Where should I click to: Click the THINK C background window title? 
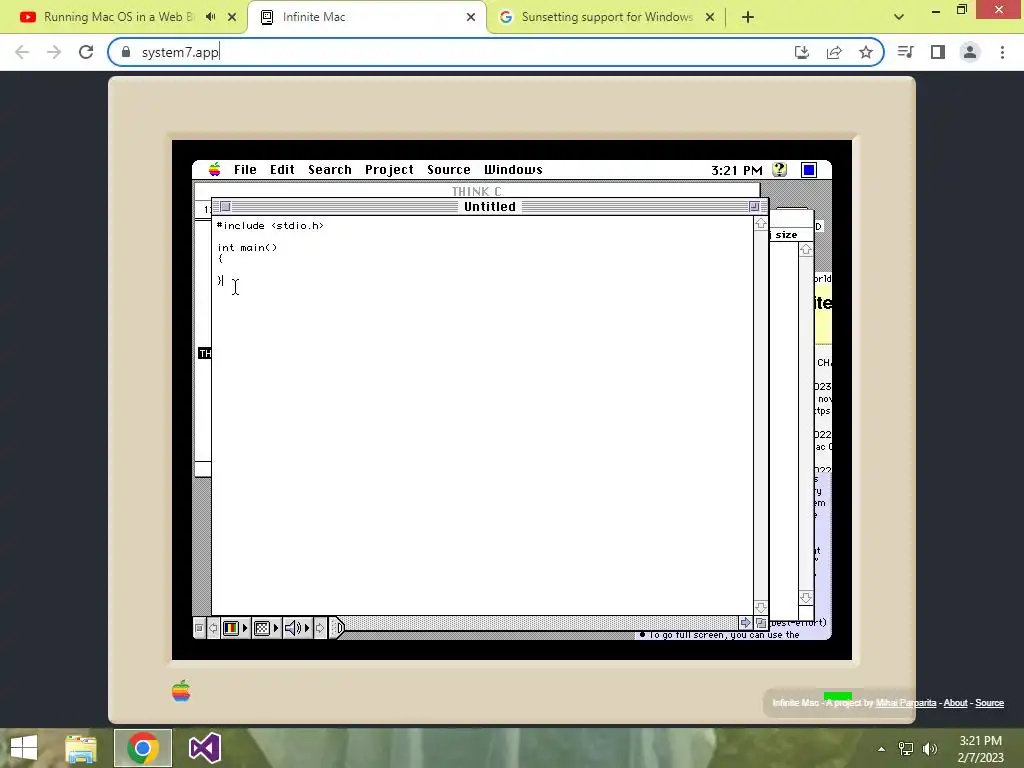477,191
